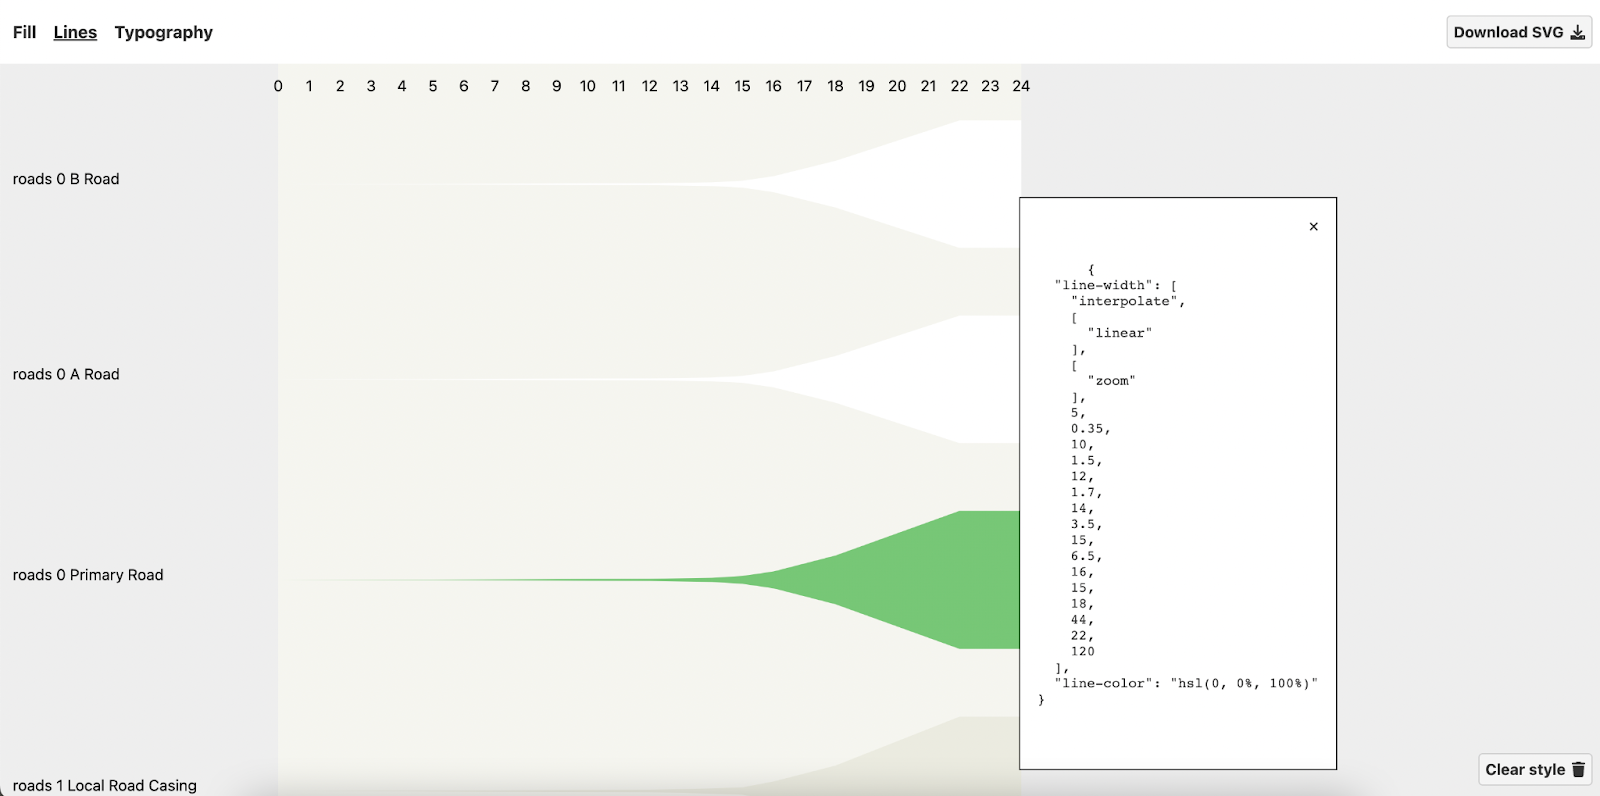Click zoom level 14 on the axis
The width and height of the screenshot is (1600, 796).
tap(712, 86)
